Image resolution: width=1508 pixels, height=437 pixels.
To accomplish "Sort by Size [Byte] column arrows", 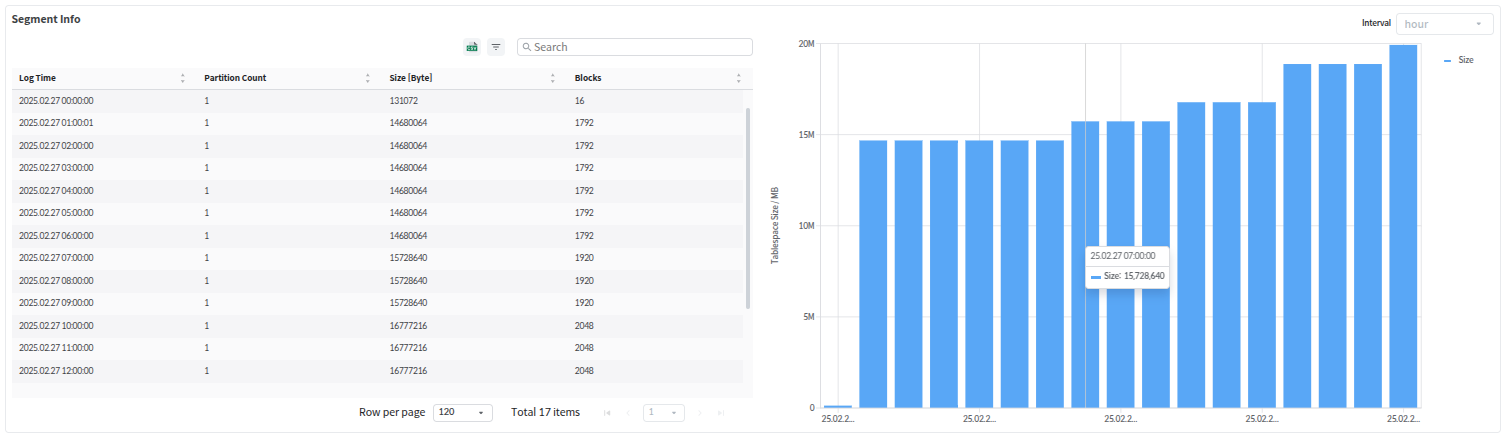I will click(553, 78).
